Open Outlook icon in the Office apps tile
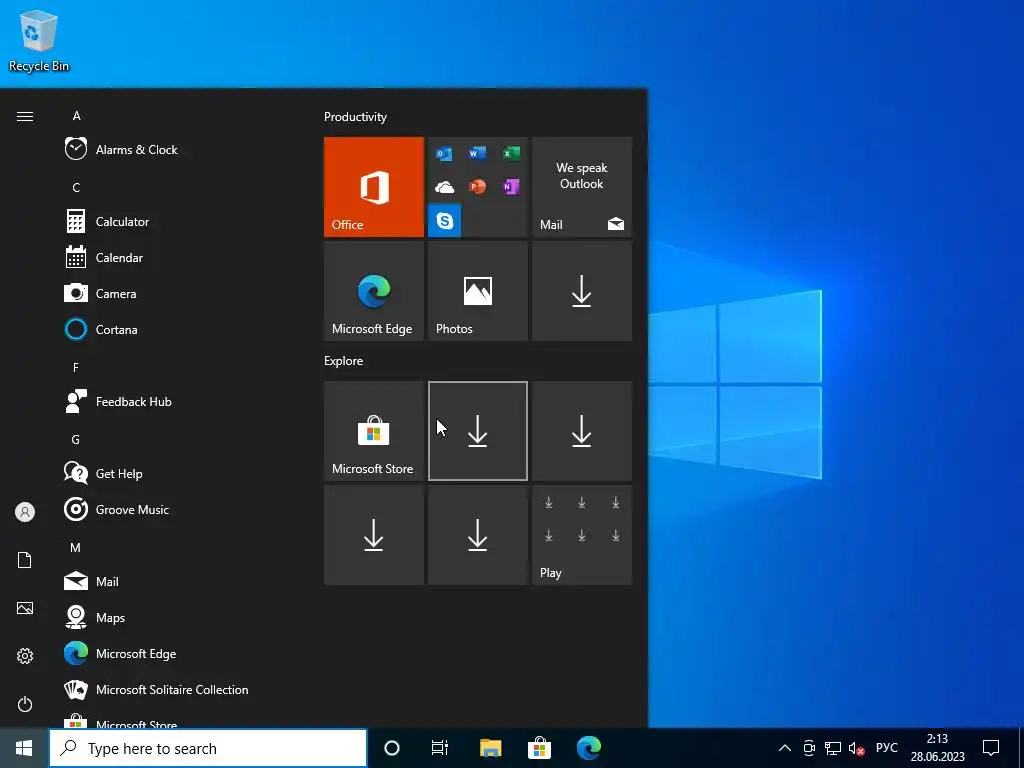 click(x=444, y=154)
